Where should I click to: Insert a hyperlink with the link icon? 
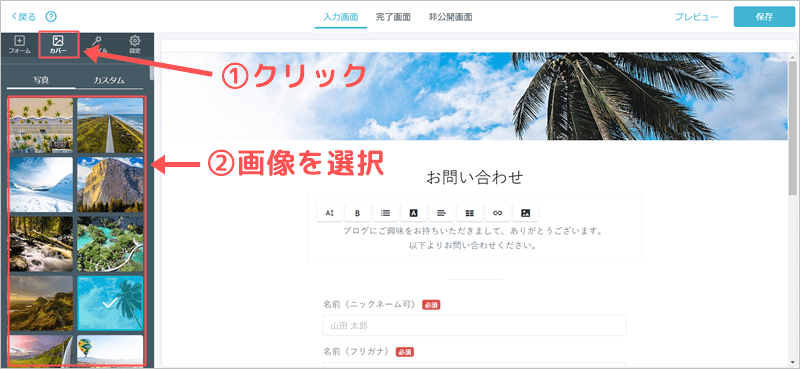click(497, 213)
